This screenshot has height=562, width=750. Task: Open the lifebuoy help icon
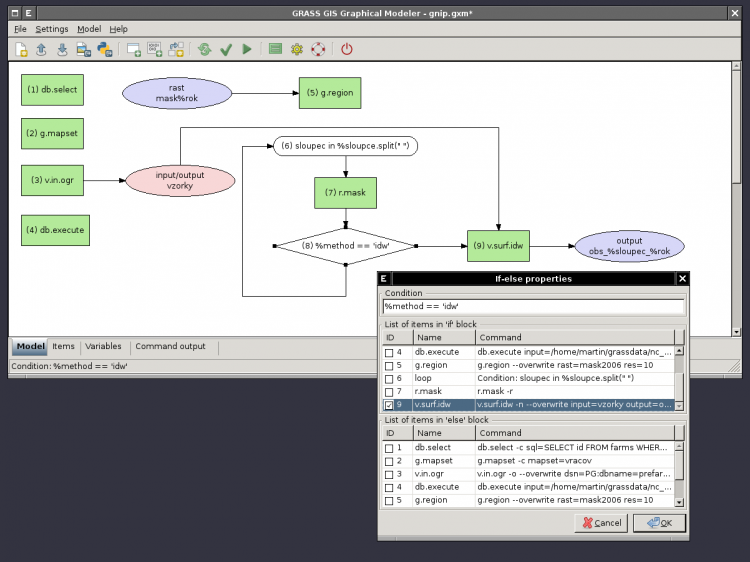(318, 49)
